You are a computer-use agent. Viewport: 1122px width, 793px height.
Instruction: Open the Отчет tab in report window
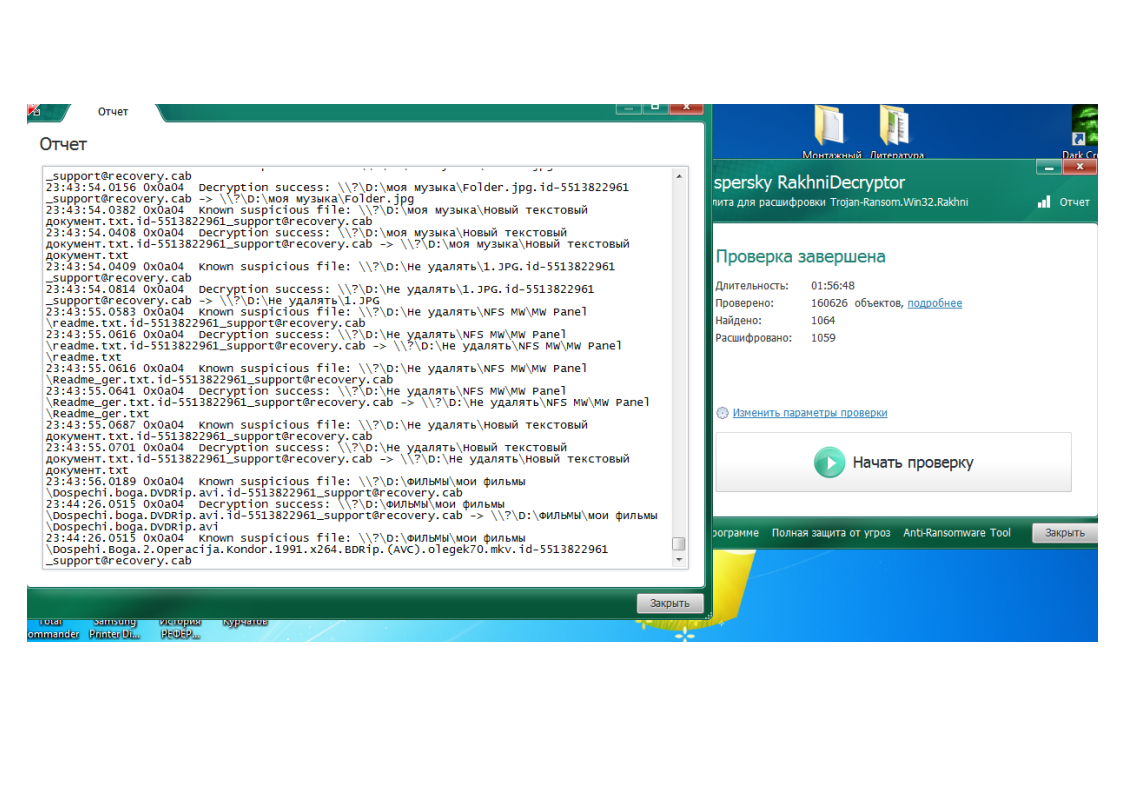[x=113, y=112]
